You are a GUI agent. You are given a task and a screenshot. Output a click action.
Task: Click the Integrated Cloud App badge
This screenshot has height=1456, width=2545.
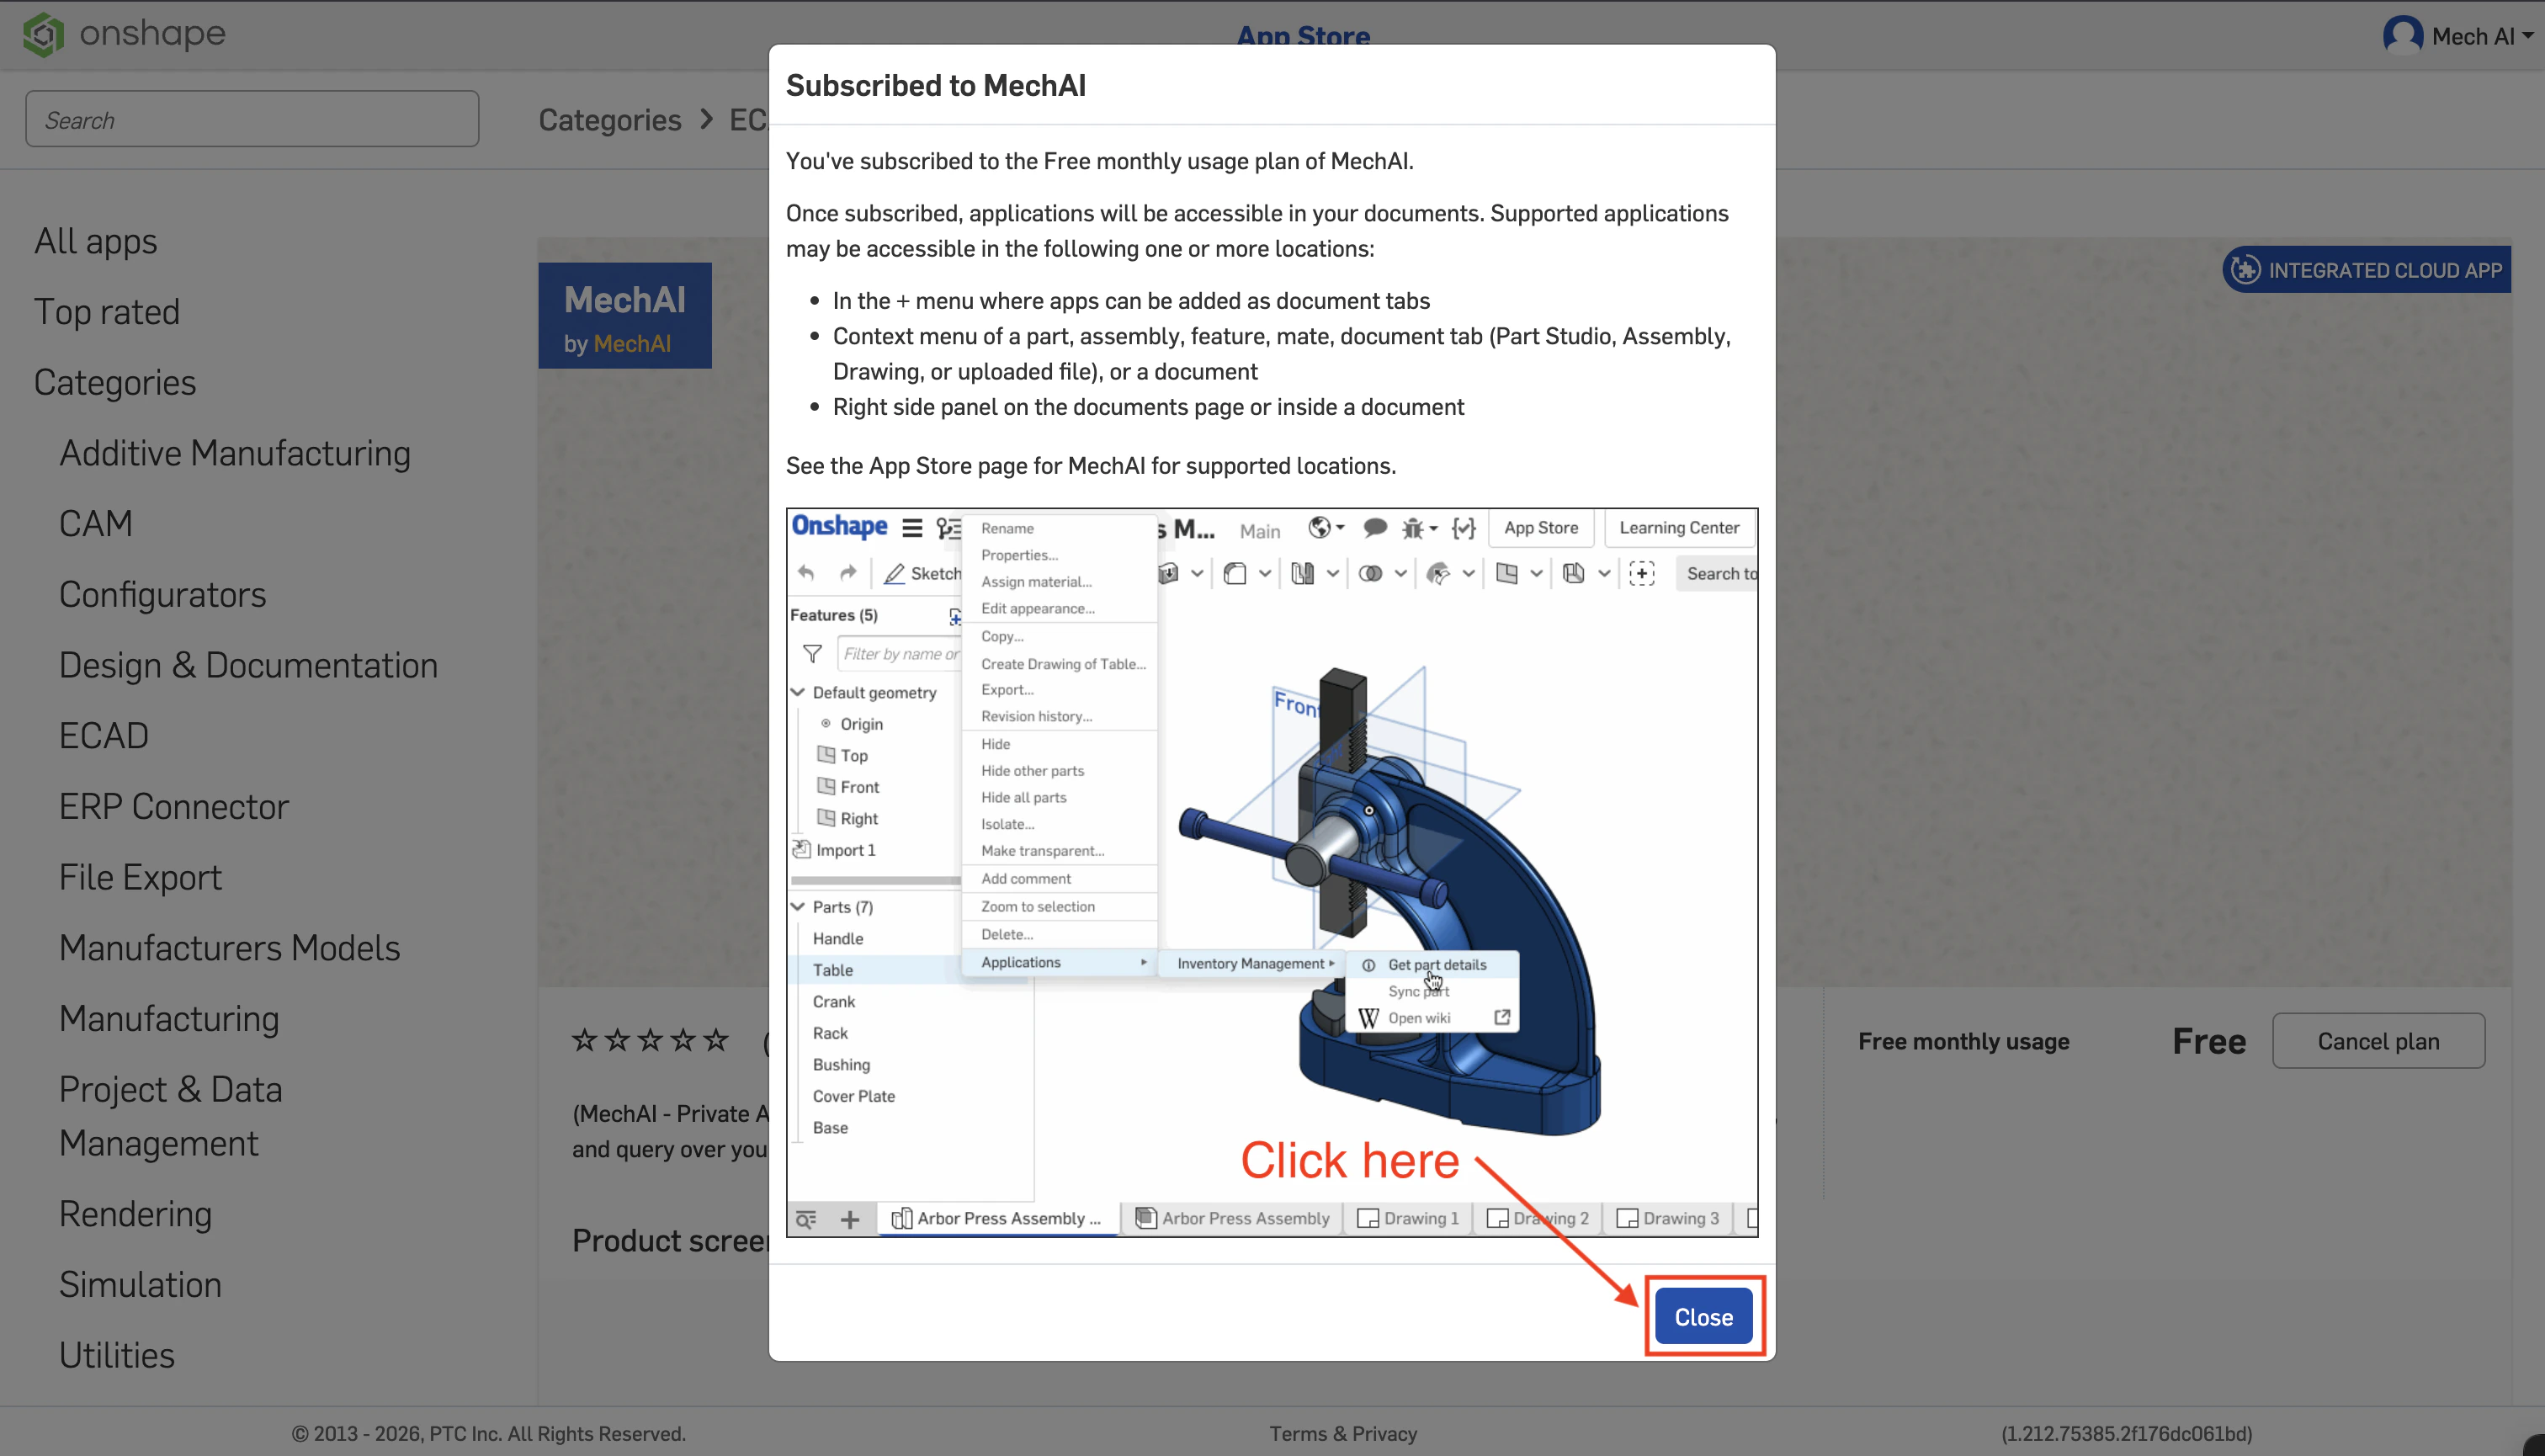tap(2367, 269)
